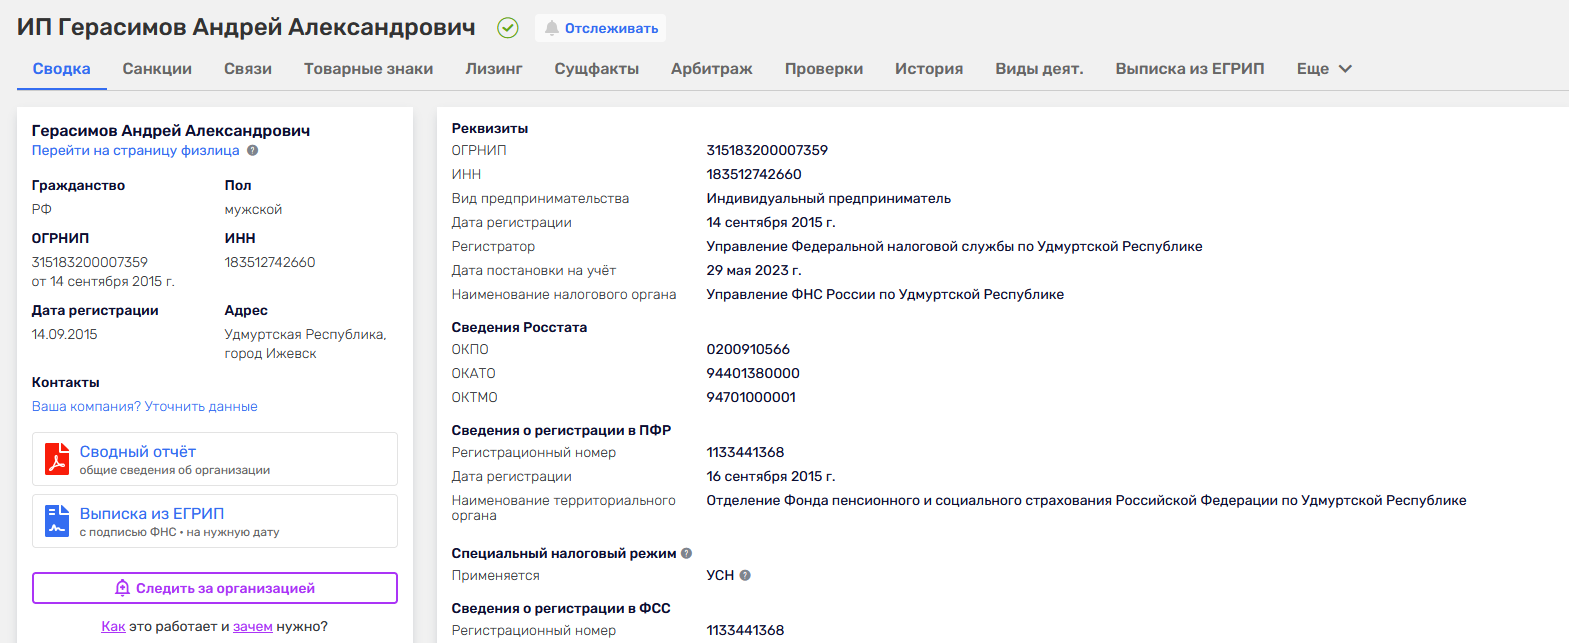Click the зачем link
Image resolution: width=1569 pixels, height=643 pixels.
[253, 627]
